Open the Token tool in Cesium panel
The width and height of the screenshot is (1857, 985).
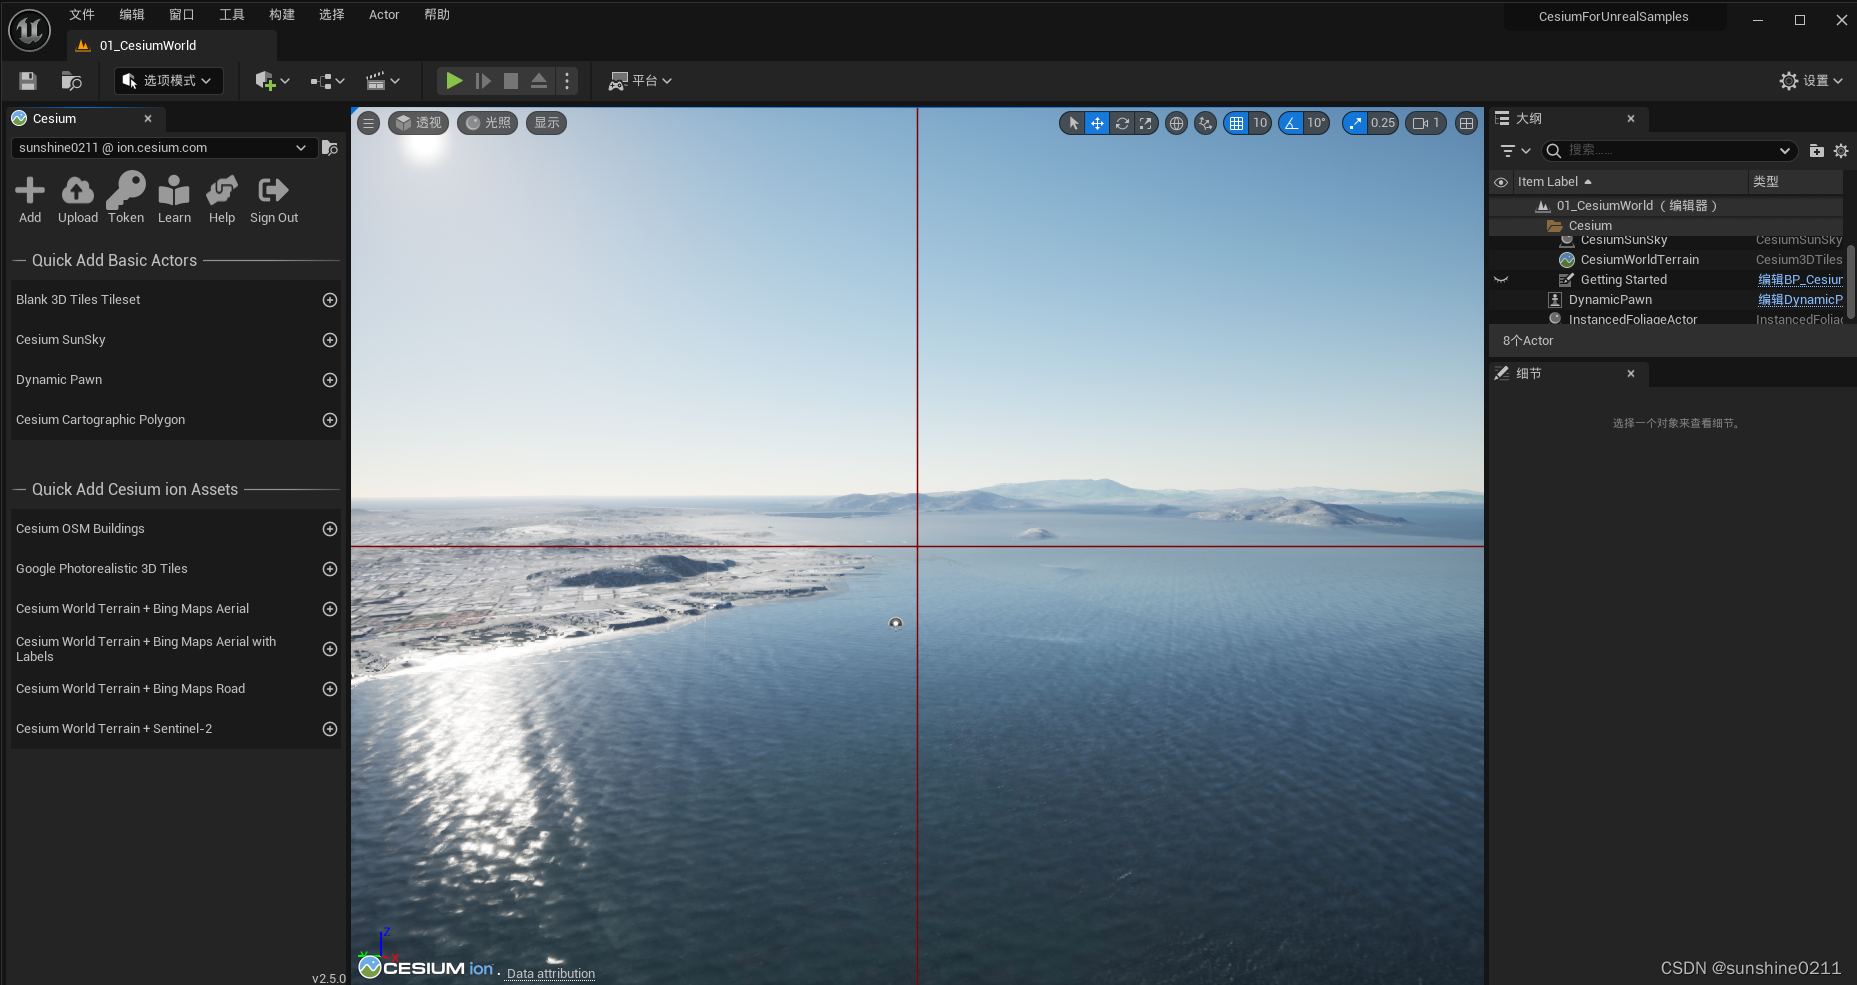pos(125,197)
